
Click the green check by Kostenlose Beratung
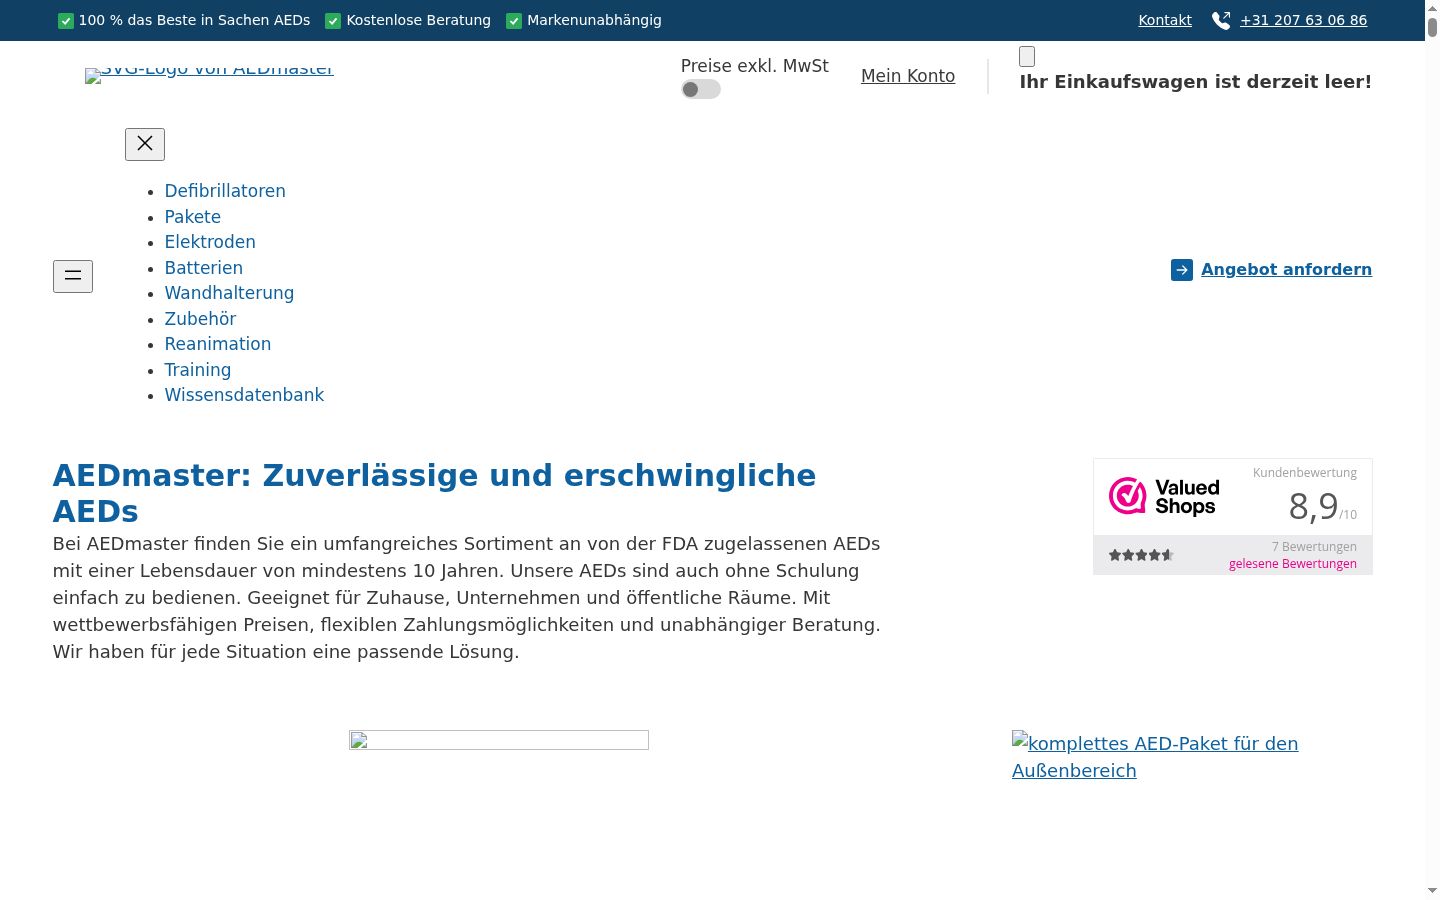[333, 21]
